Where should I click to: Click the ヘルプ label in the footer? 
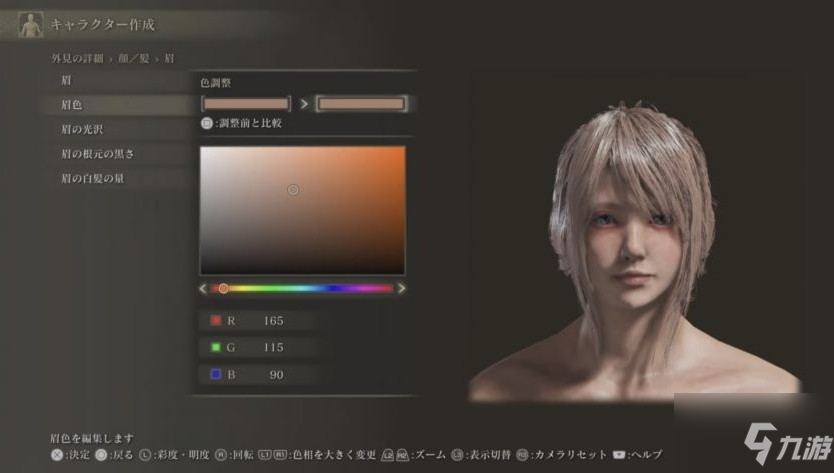click(645, 455)
